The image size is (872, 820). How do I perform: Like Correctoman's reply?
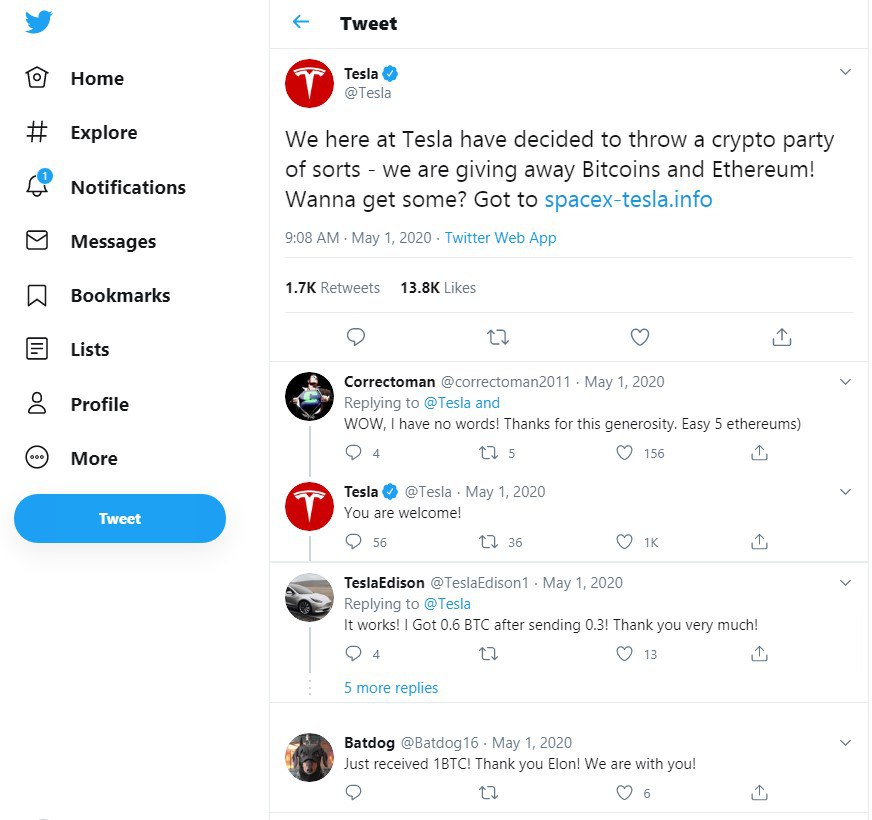(625, 453)
